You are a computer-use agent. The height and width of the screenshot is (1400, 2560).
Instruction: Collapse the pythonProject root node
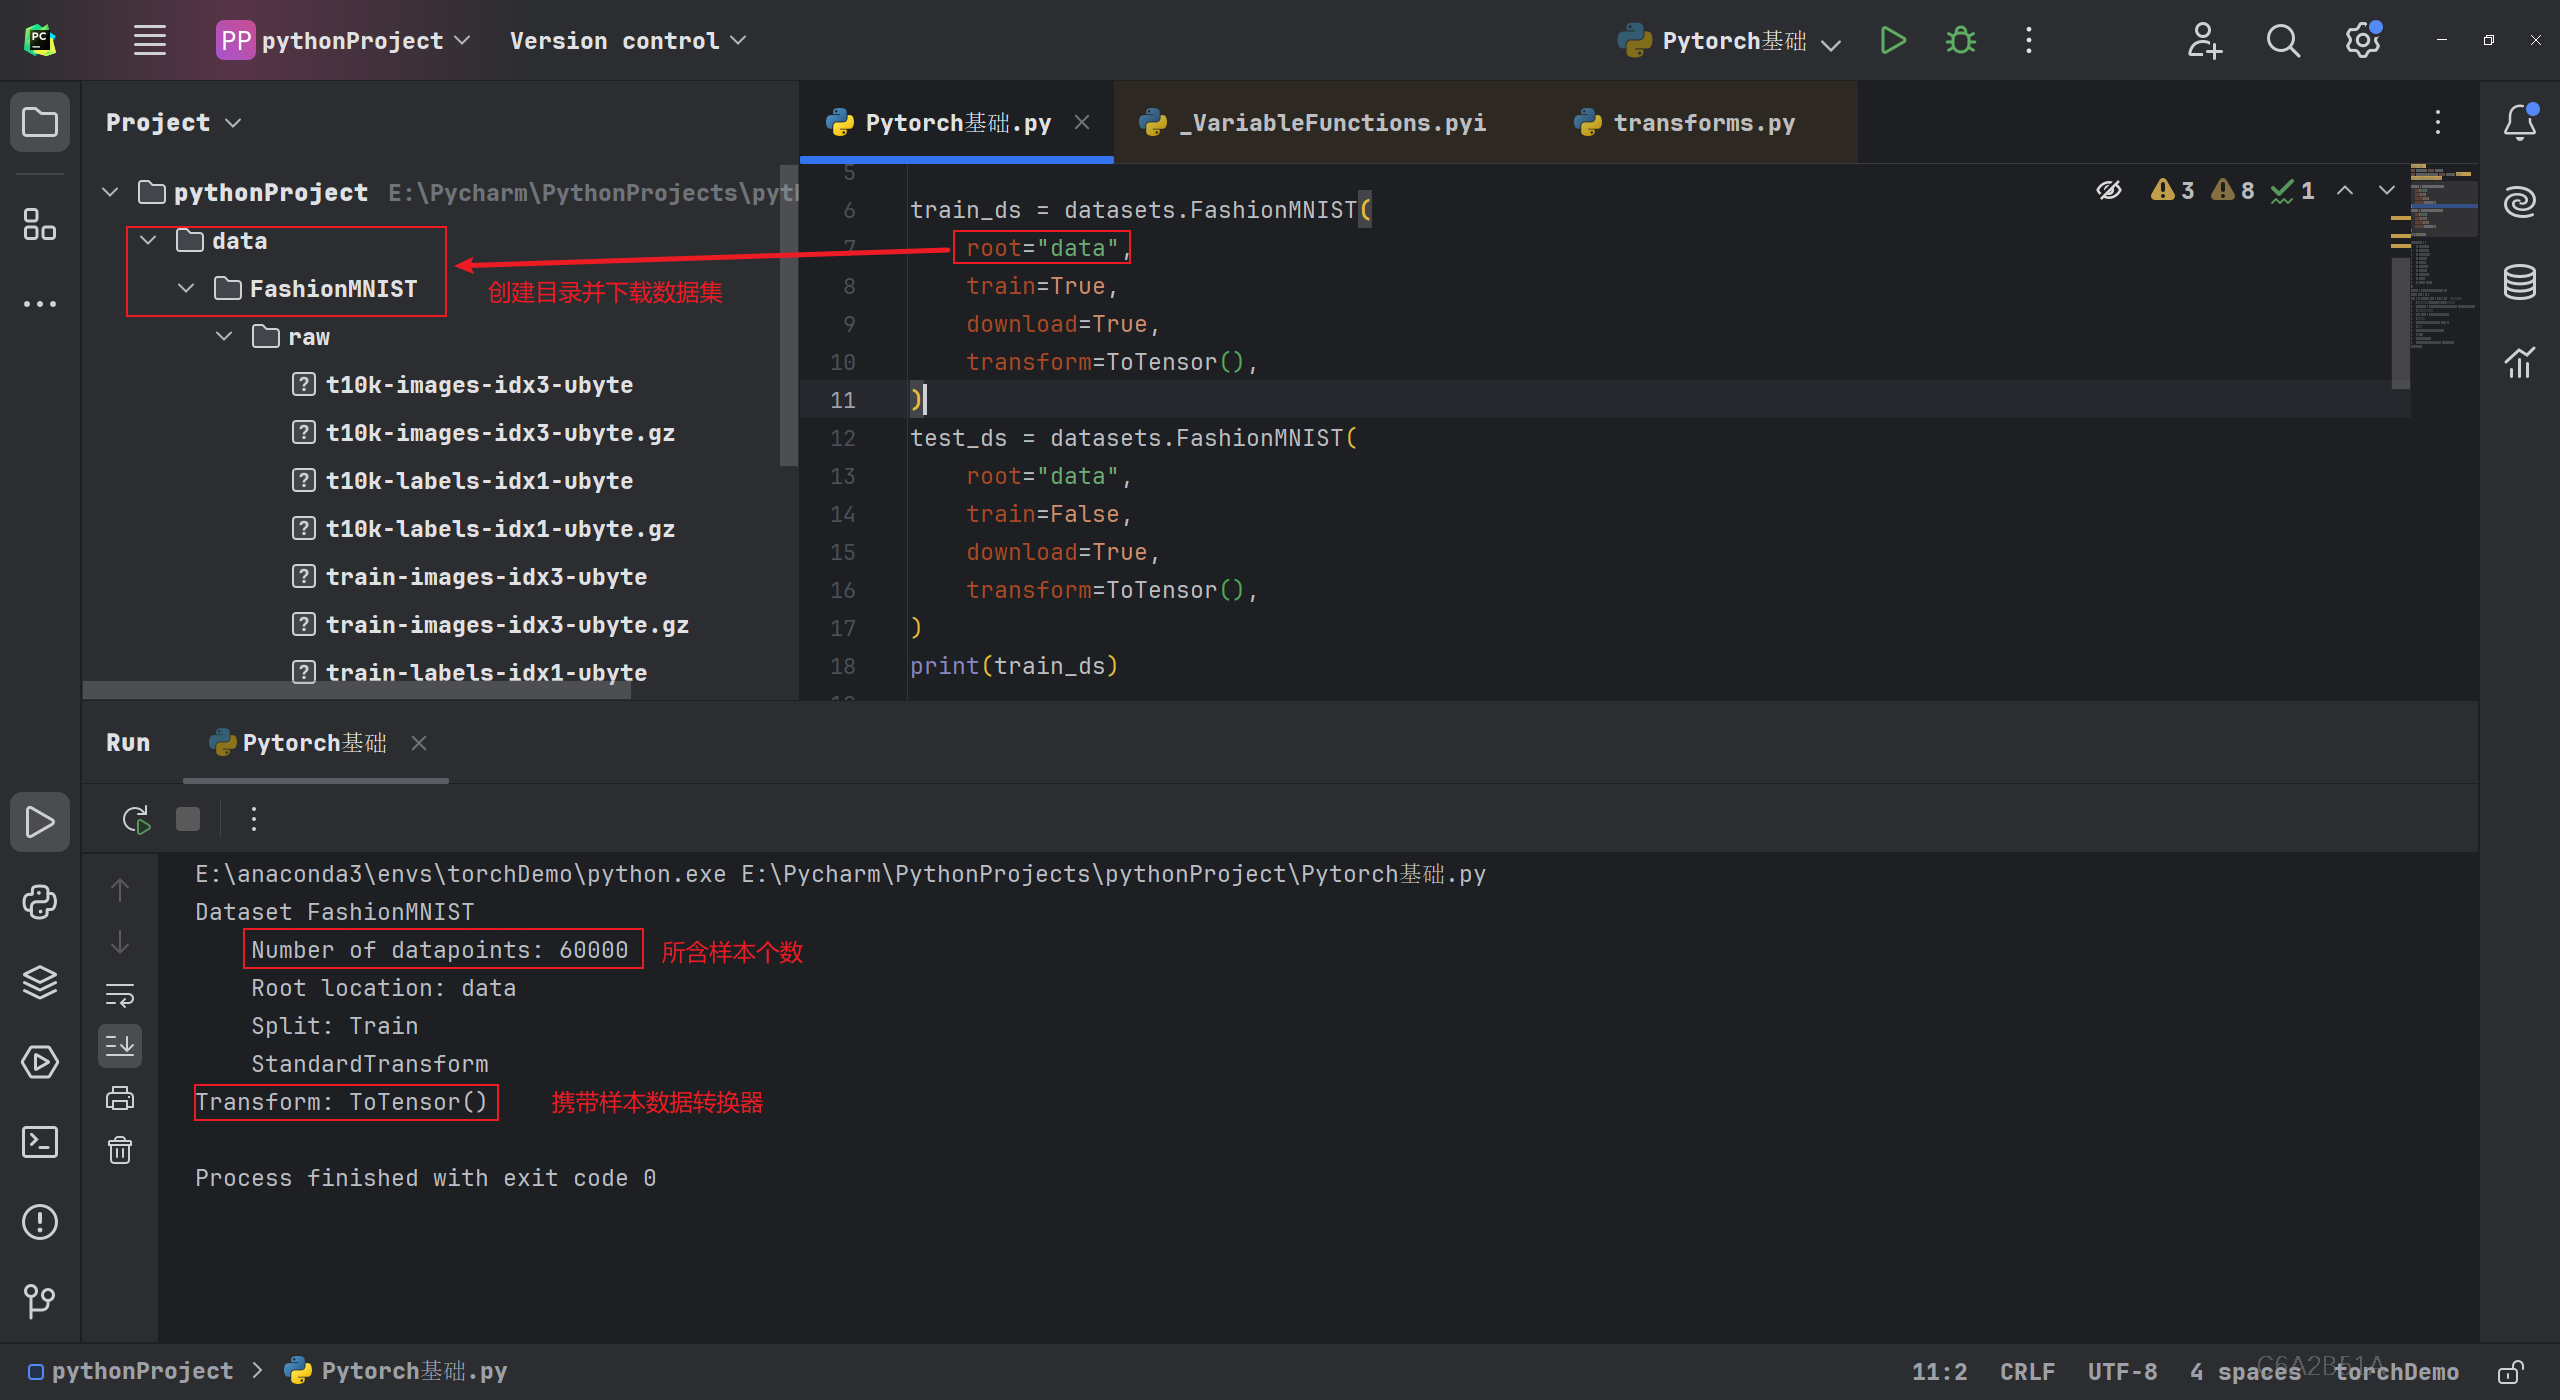111,192
